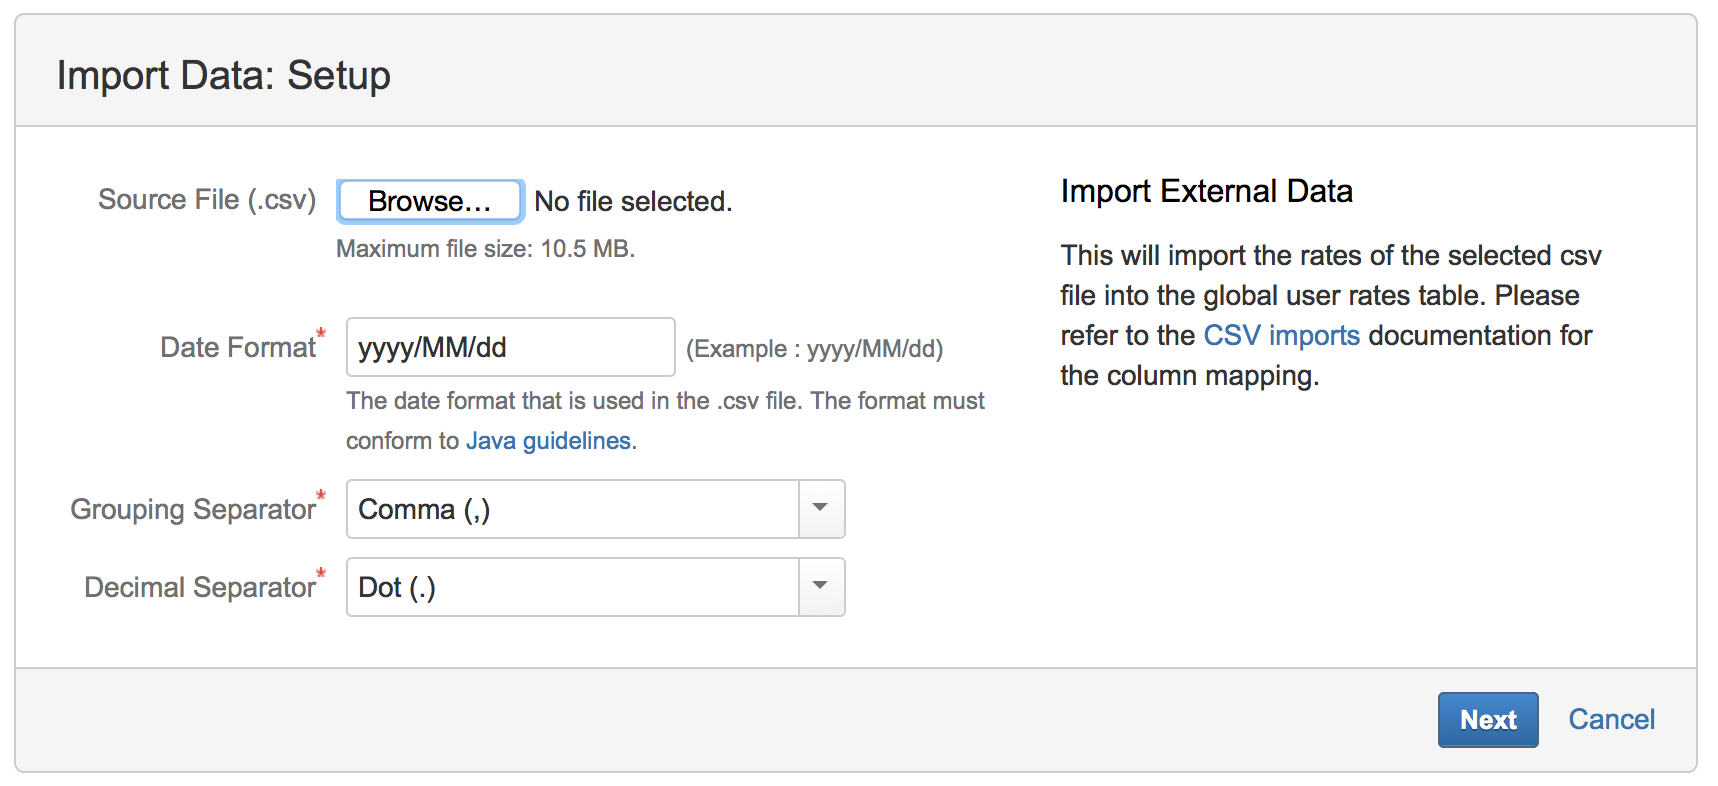Open the Java guidelines link
The image size is (1718, 786).
coord(548,441)
